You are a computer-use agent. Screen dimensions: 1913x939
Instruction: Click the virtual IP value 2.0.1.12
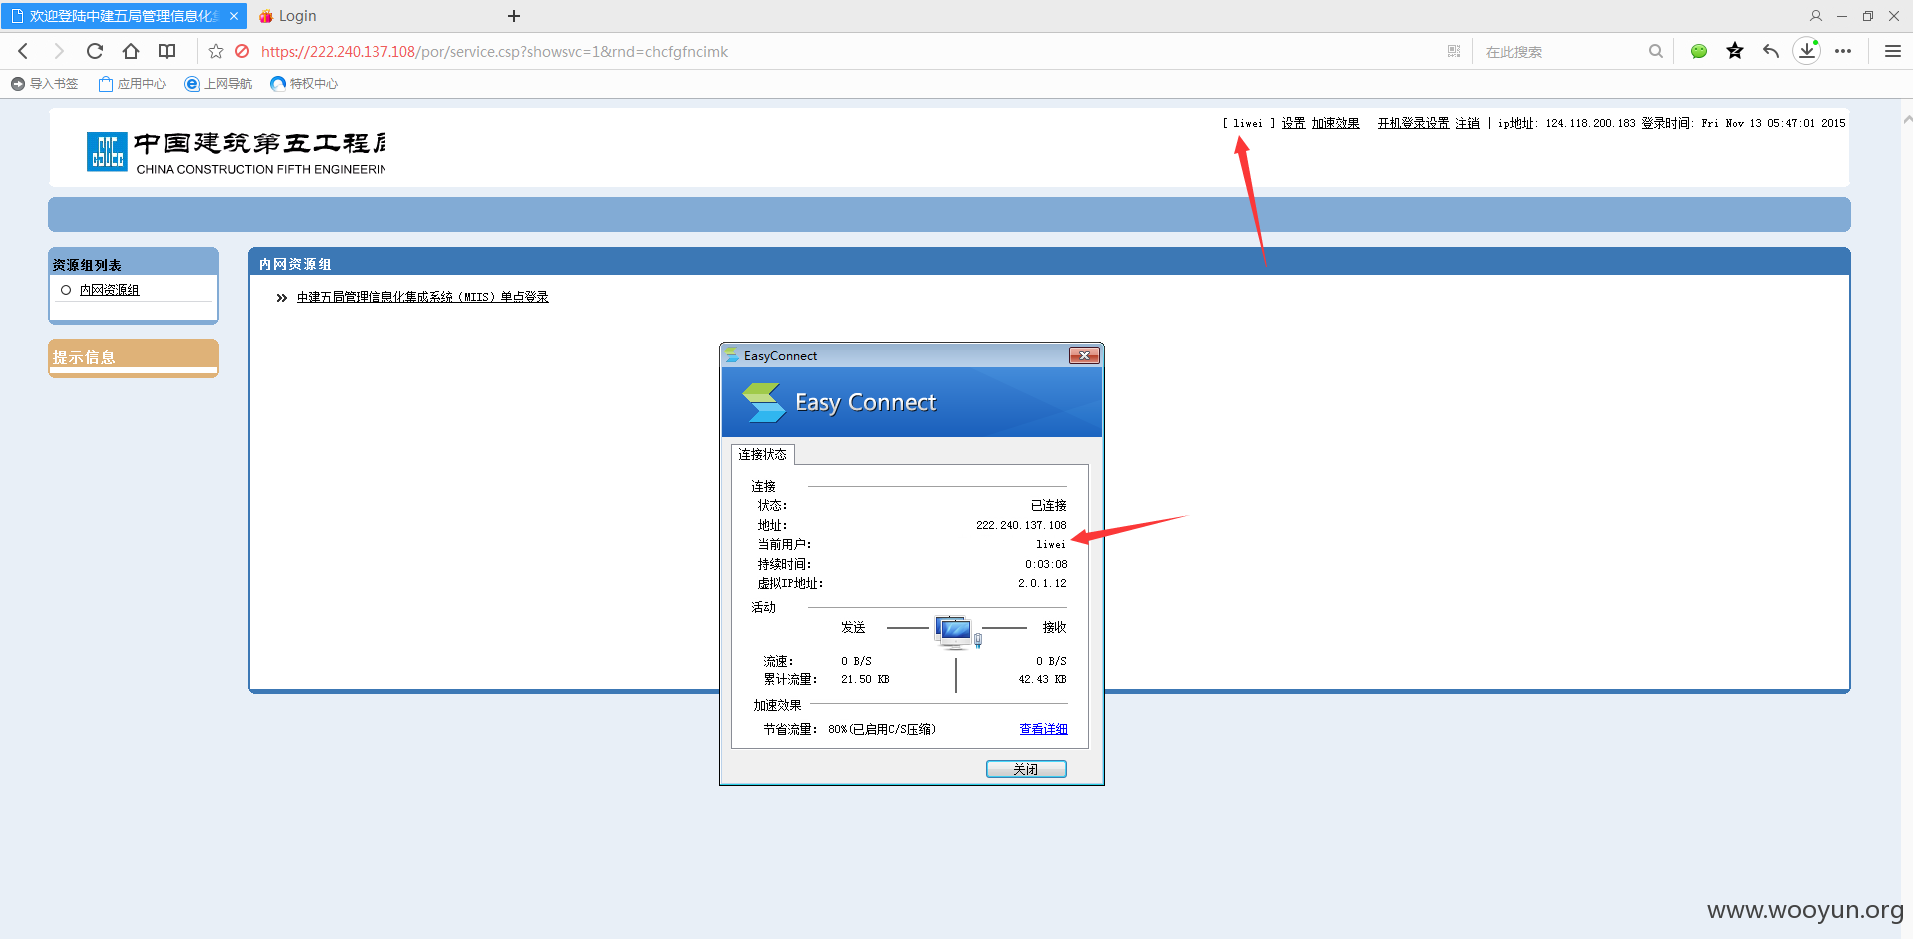1042,583
